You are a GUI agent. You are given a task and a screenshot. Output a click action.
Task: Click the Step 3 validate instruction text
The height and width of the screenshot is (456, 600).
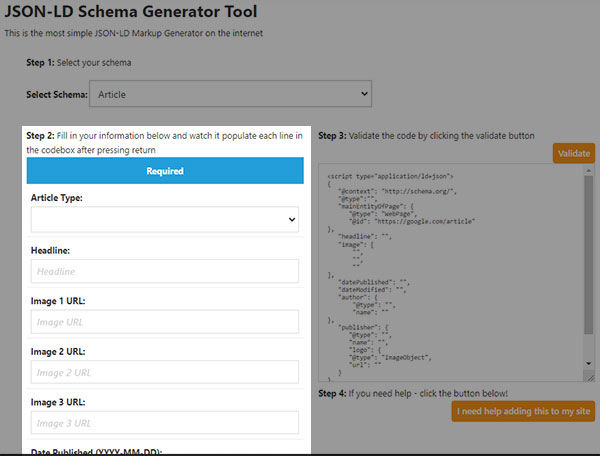(426, 135)
